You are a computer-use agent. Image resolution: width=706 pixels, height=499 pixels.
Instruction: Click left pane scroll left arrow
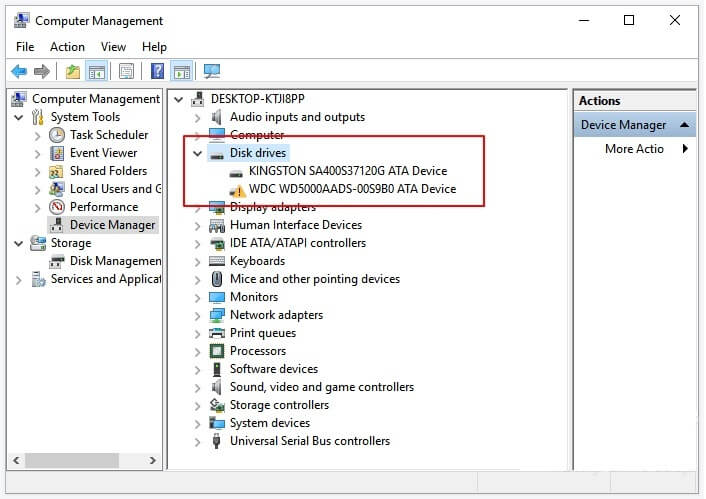coord(16,460)
